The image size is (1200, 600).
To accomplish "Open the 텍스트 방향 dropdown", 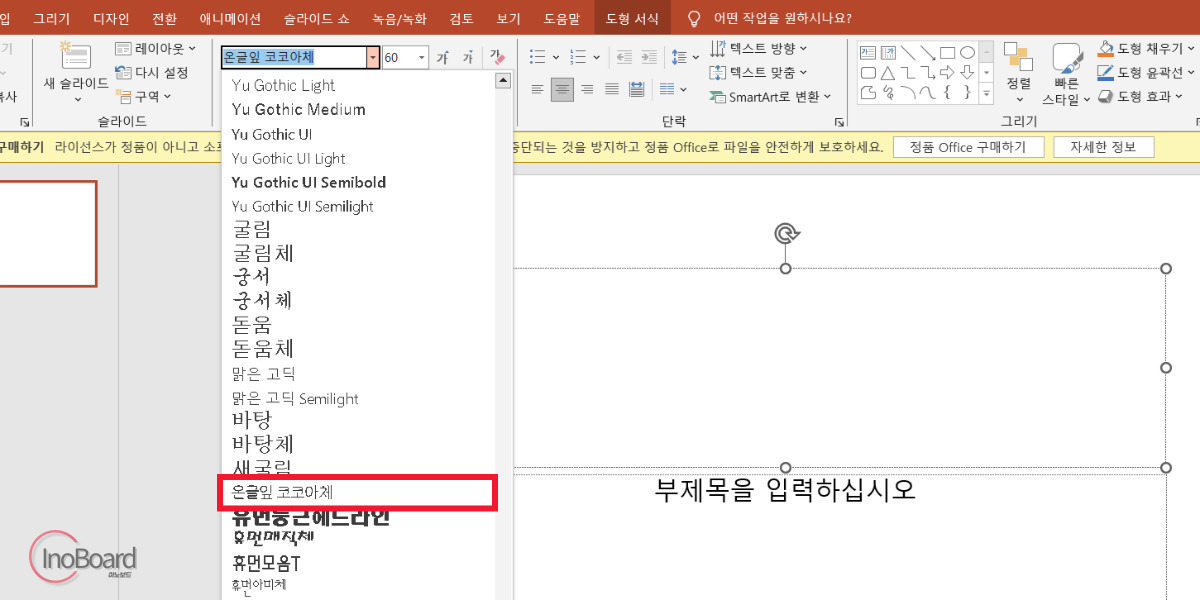I will click(758, 48).
